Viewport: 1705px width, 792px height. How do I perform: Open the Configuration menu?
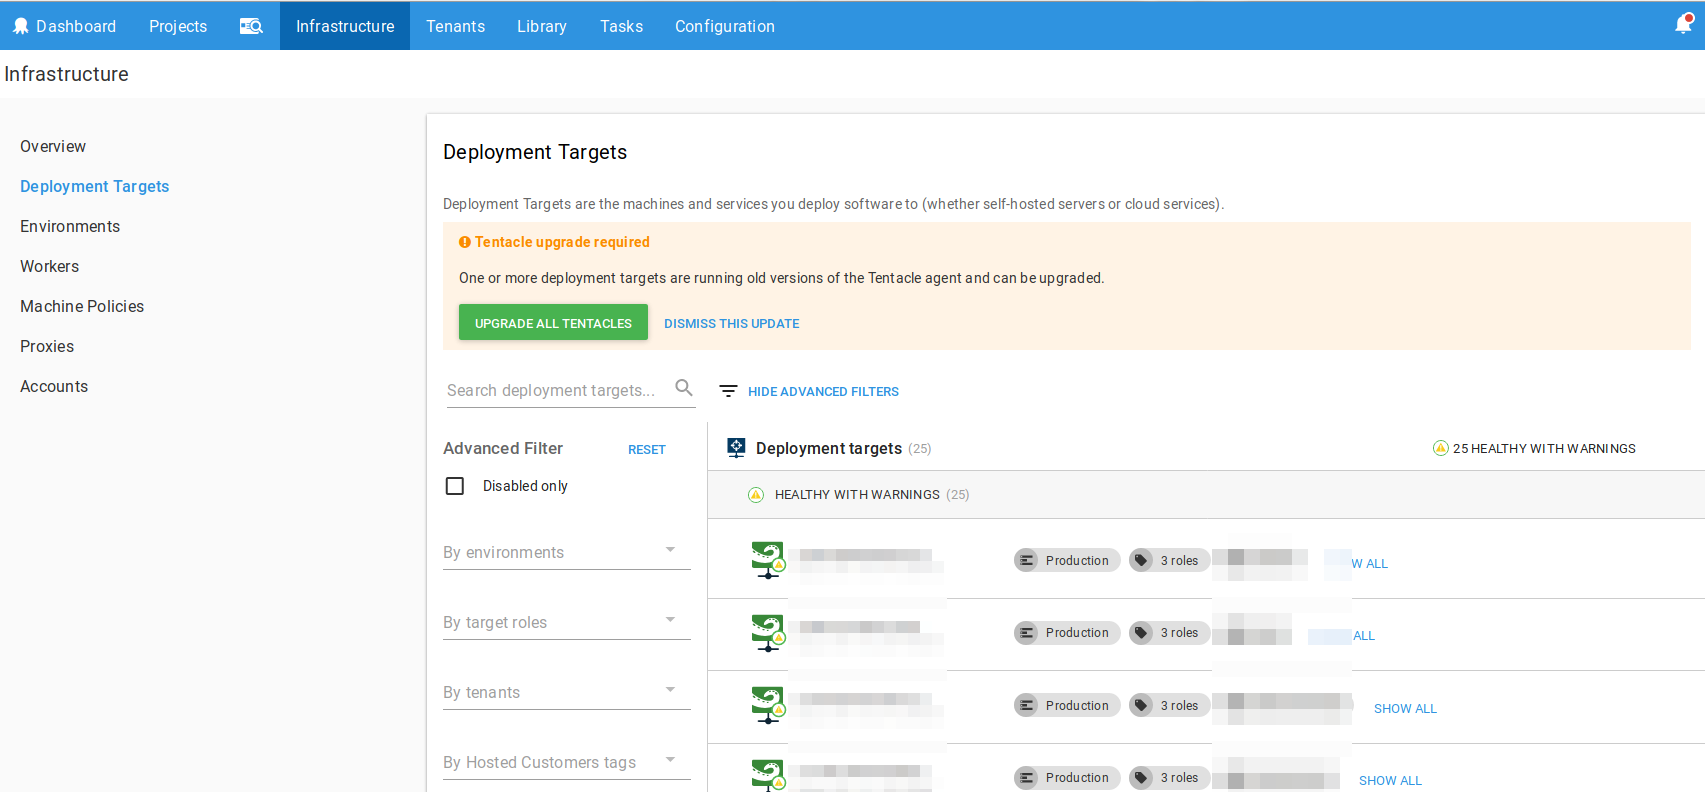[x=725, y=26]
